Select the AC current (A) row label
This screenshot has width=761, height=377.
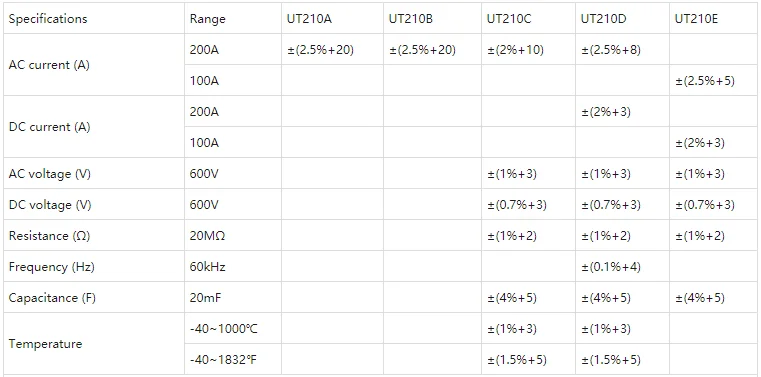pyautogui.click(x=49, y=65)
